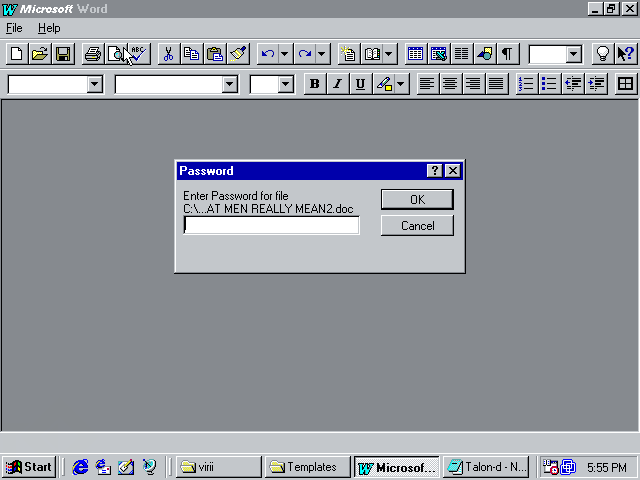Toggle bold formatting

click(315, 84)
